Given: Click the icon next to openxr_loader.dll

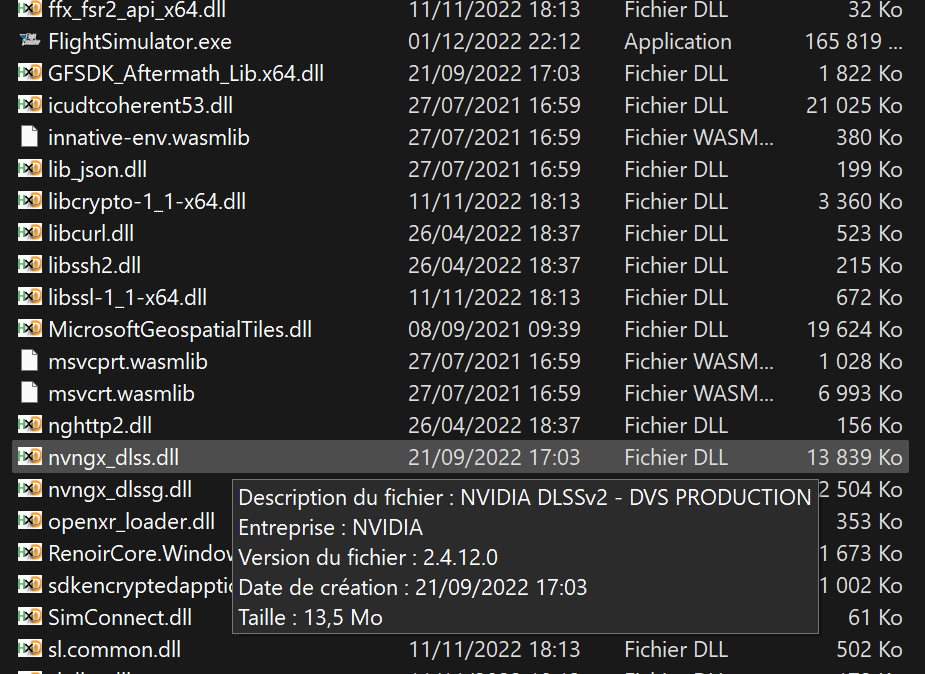Looking at the screenshot, I should coord(29,522).
